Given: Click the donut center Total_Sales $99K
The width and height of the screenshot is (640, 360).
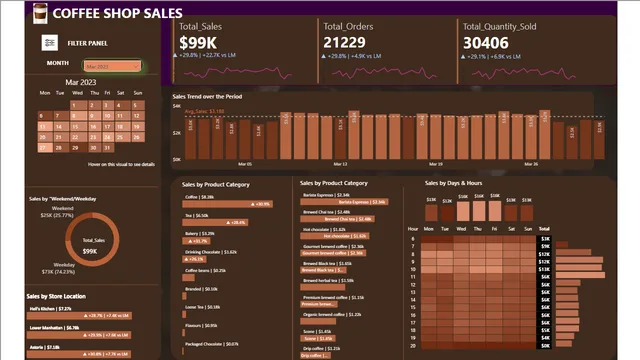Looking at the screenshot, I should pos(93,246).
